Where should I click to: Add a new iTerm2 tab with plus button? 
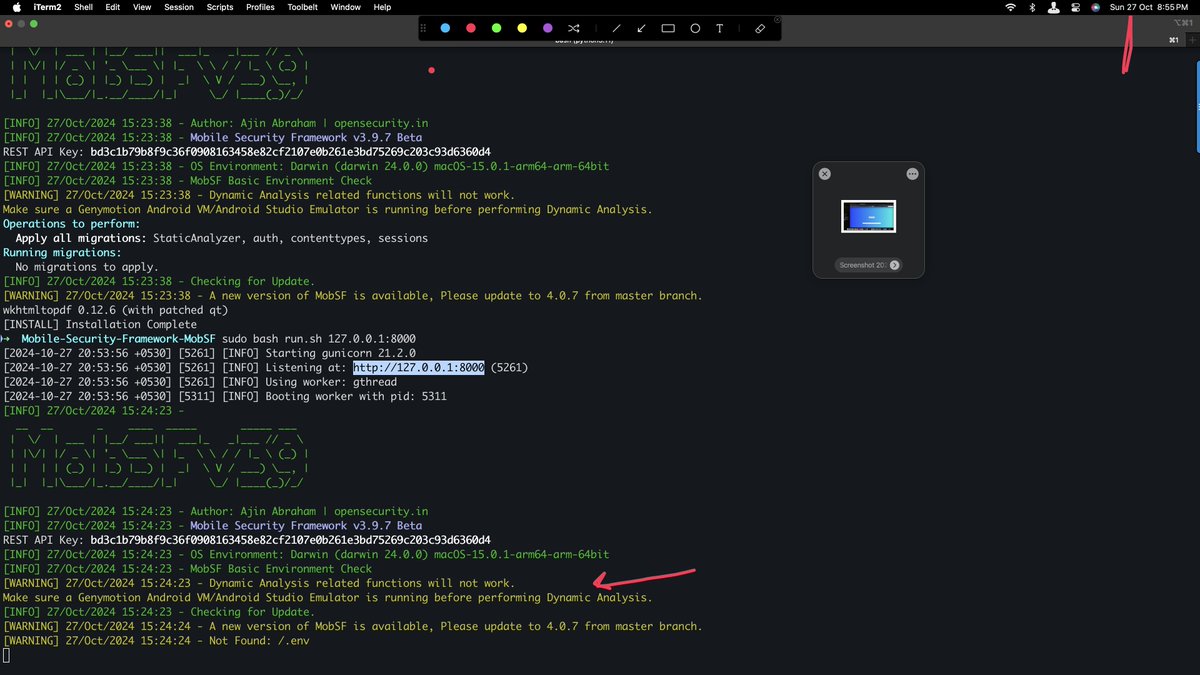coord(1191,39)
